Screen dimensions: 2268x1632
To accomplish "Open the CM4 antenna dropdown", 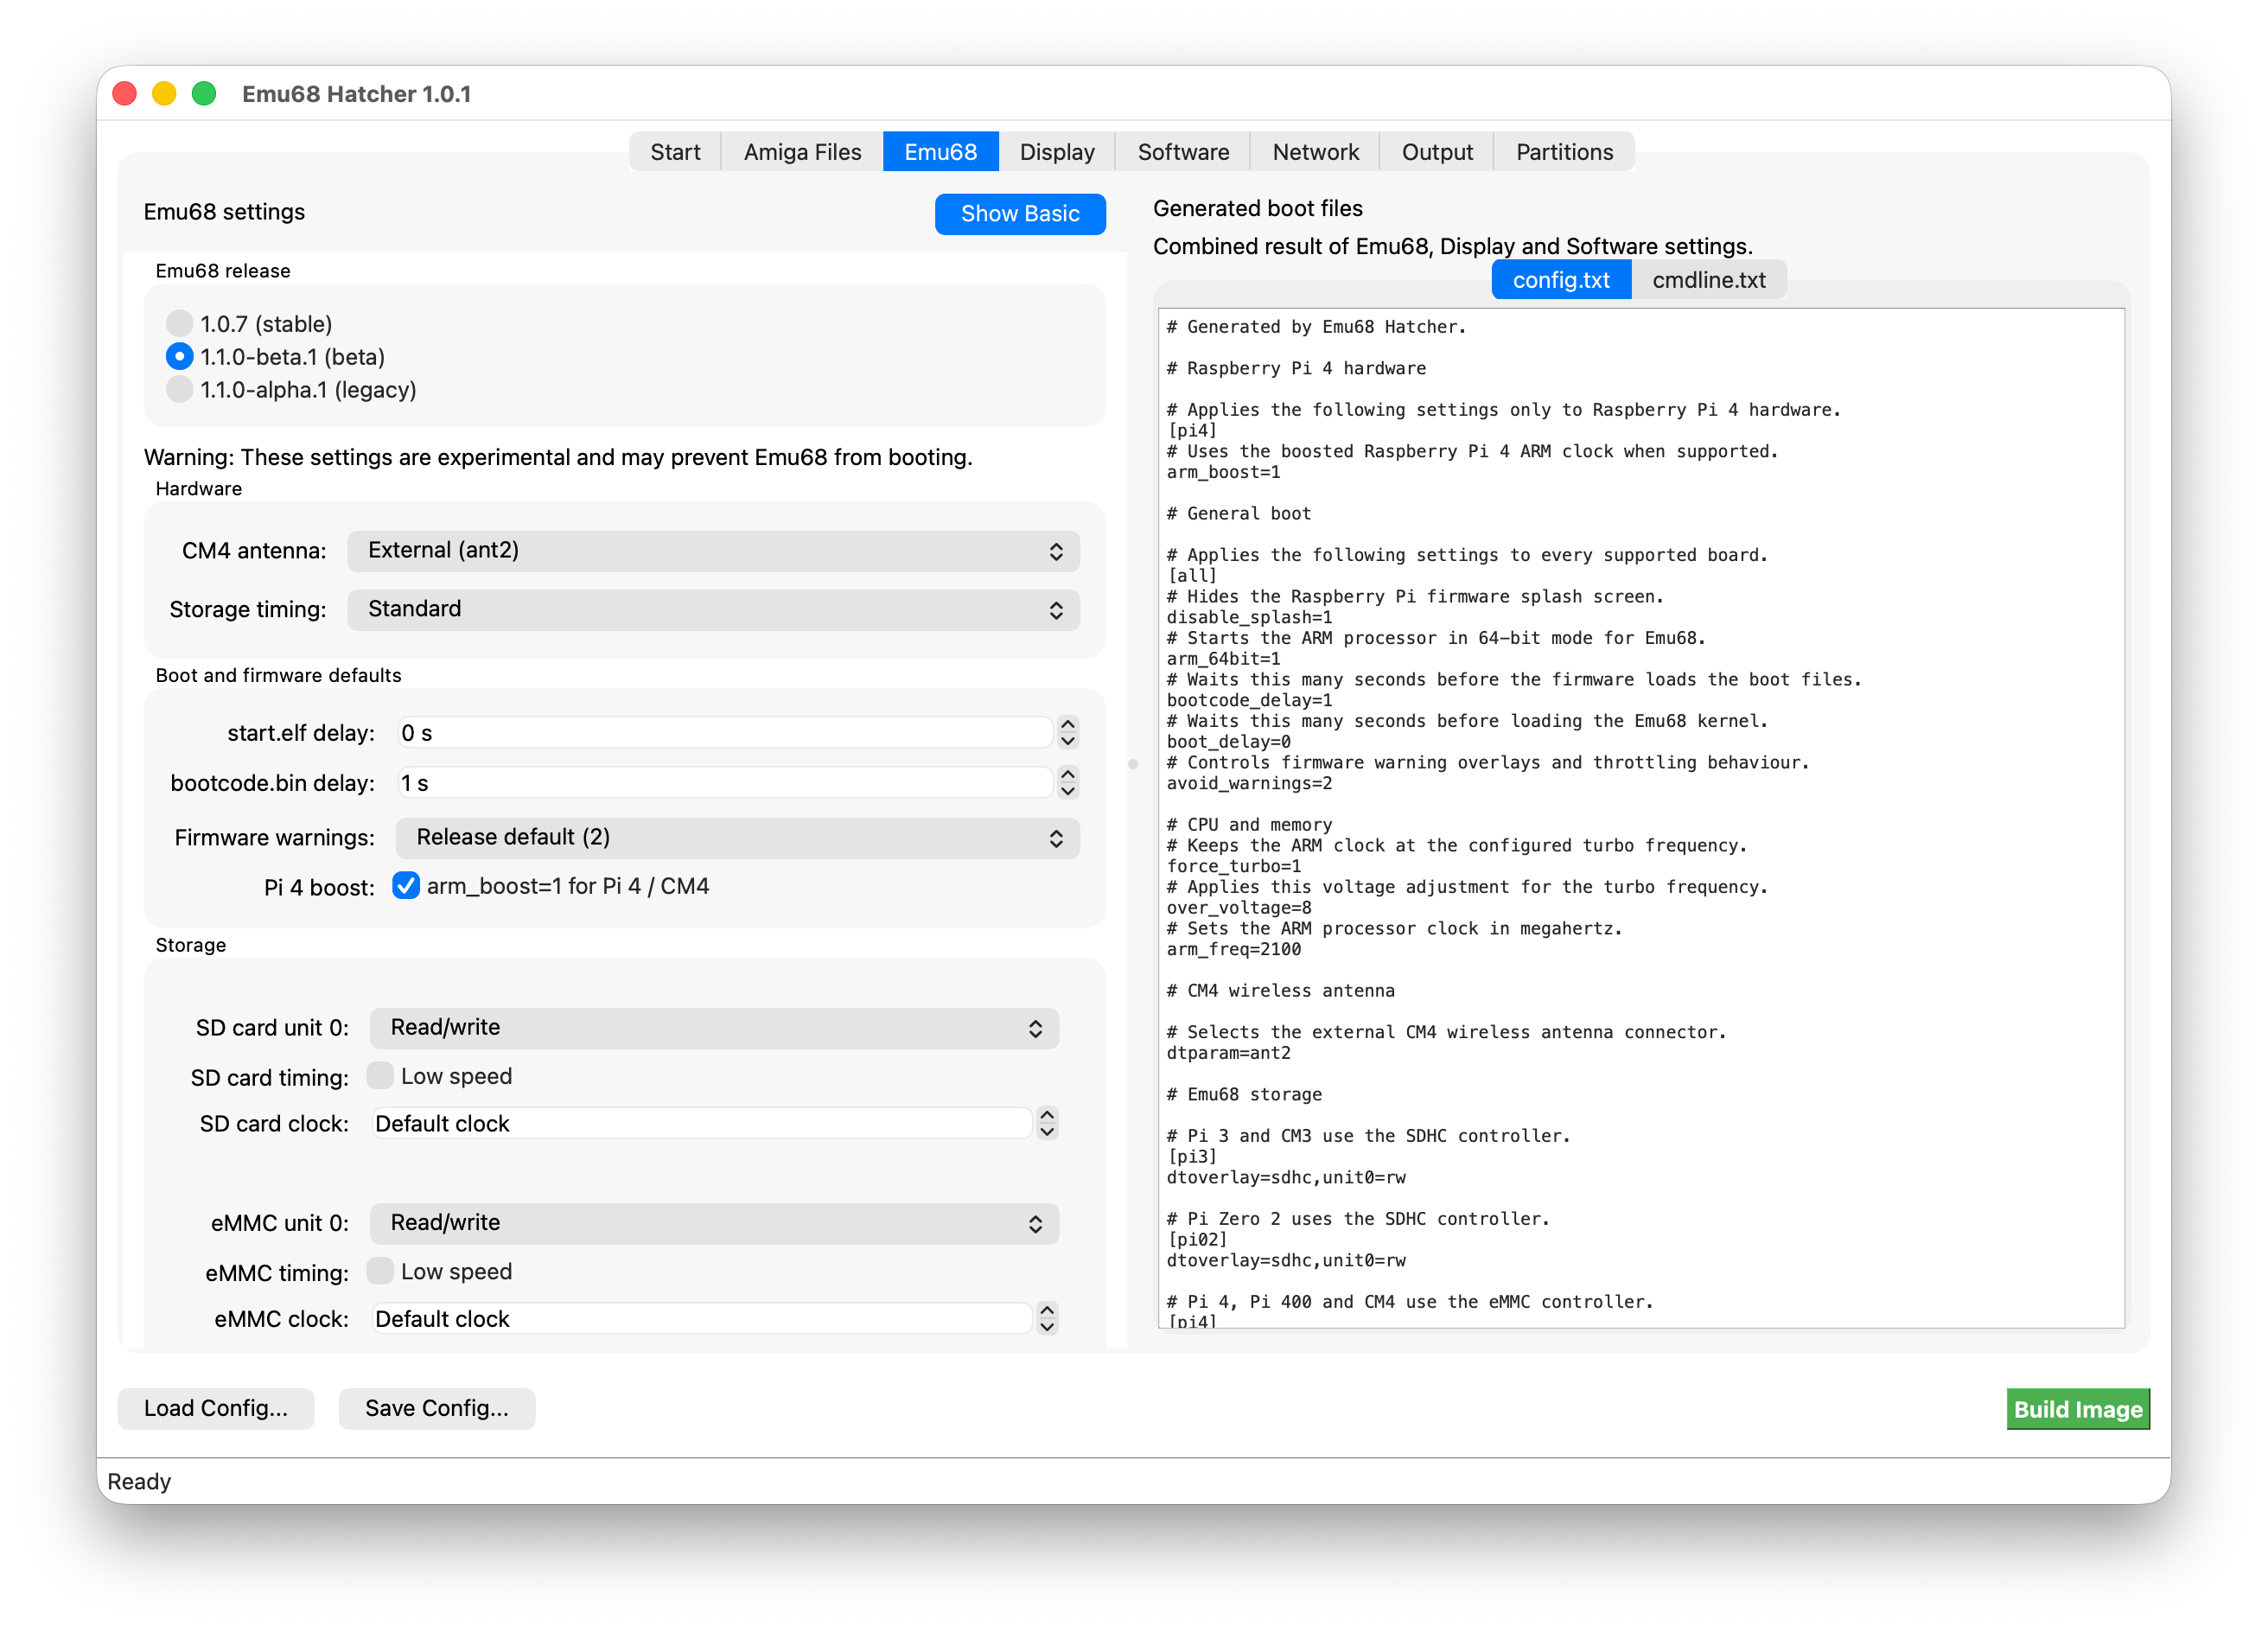I will click(713, 551).
